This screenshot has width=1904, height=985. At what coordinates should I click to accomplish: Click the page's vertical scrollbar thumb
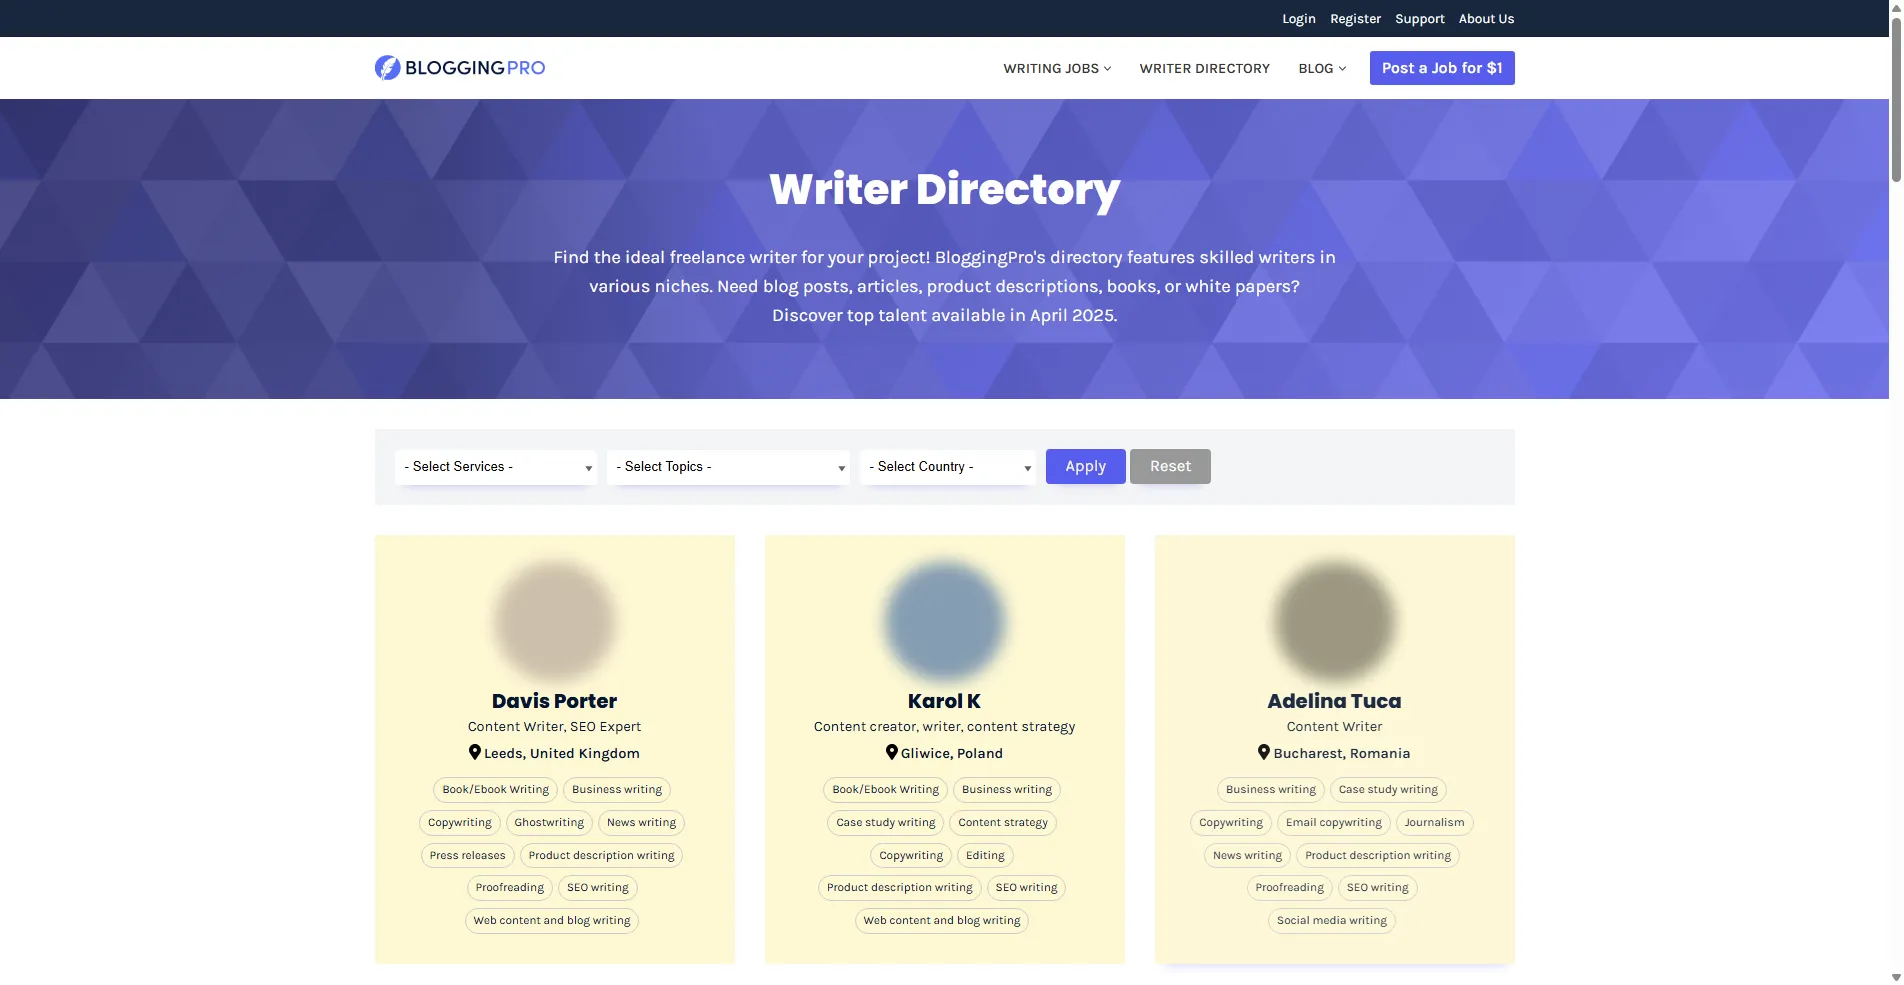coord(1896,100)
